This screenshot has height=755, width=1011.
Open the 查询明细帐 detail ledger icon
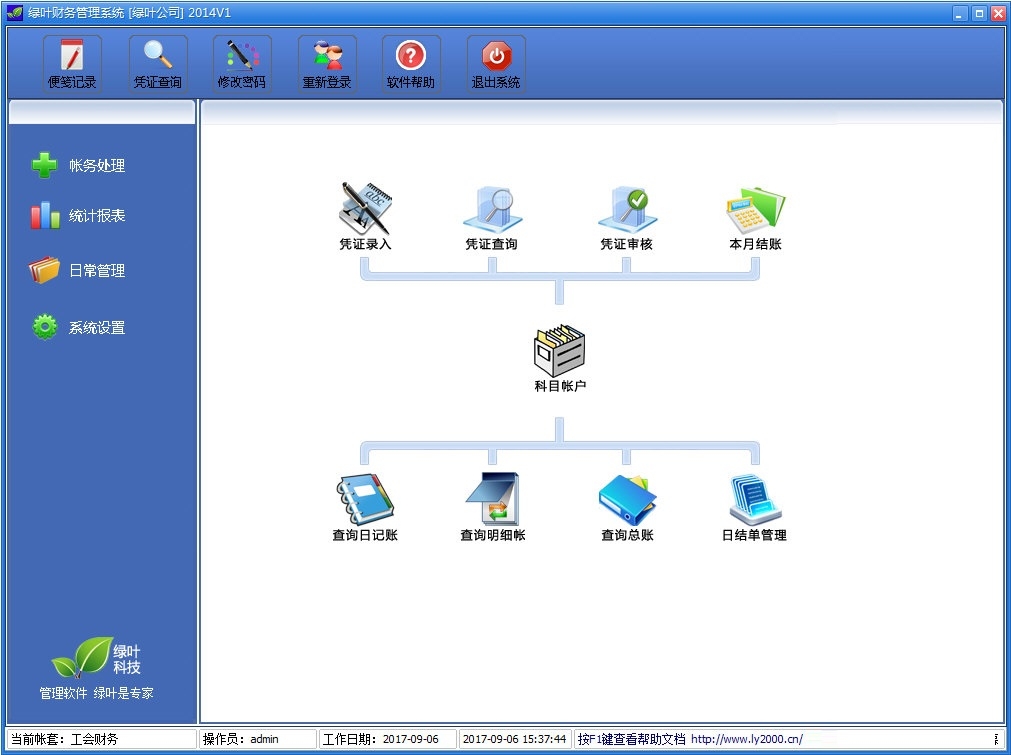point(493,499)
